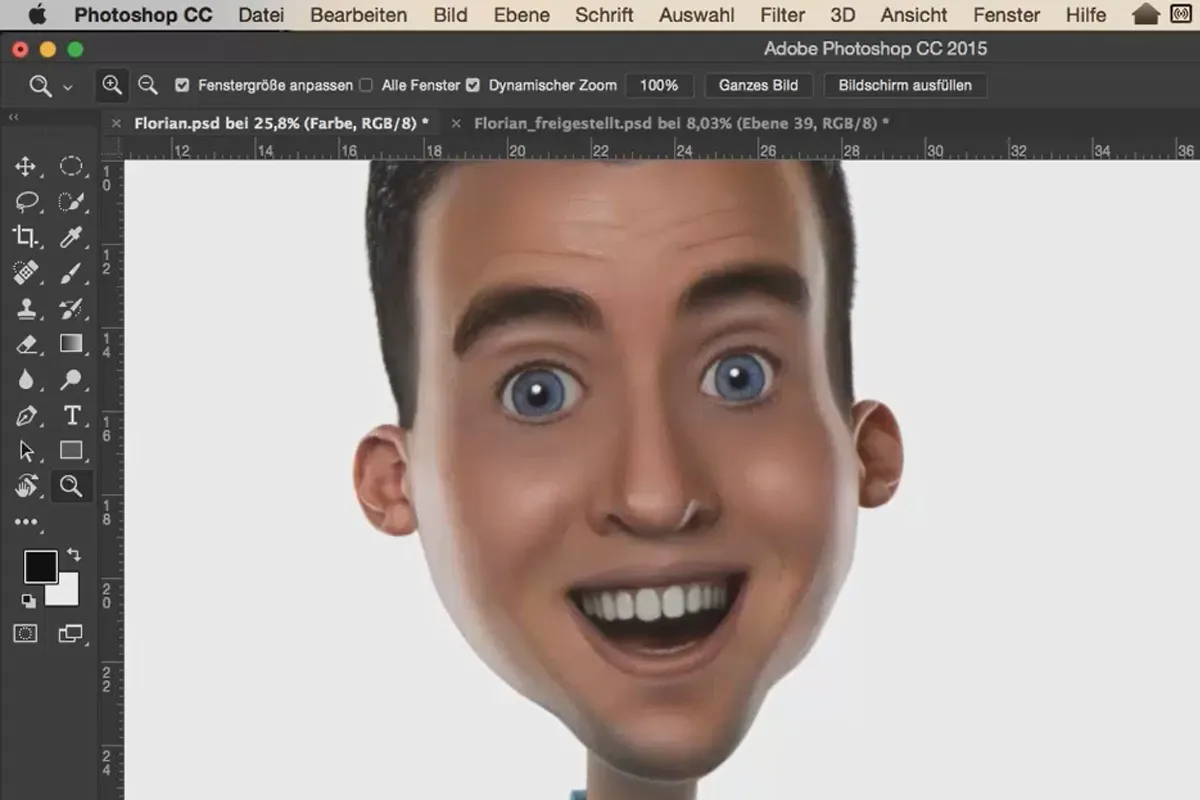Image resolution: width=1200 pixels, height=800 pixels.
Task: Open the zoom tool preset dropdown
Action: click(50, 86)
